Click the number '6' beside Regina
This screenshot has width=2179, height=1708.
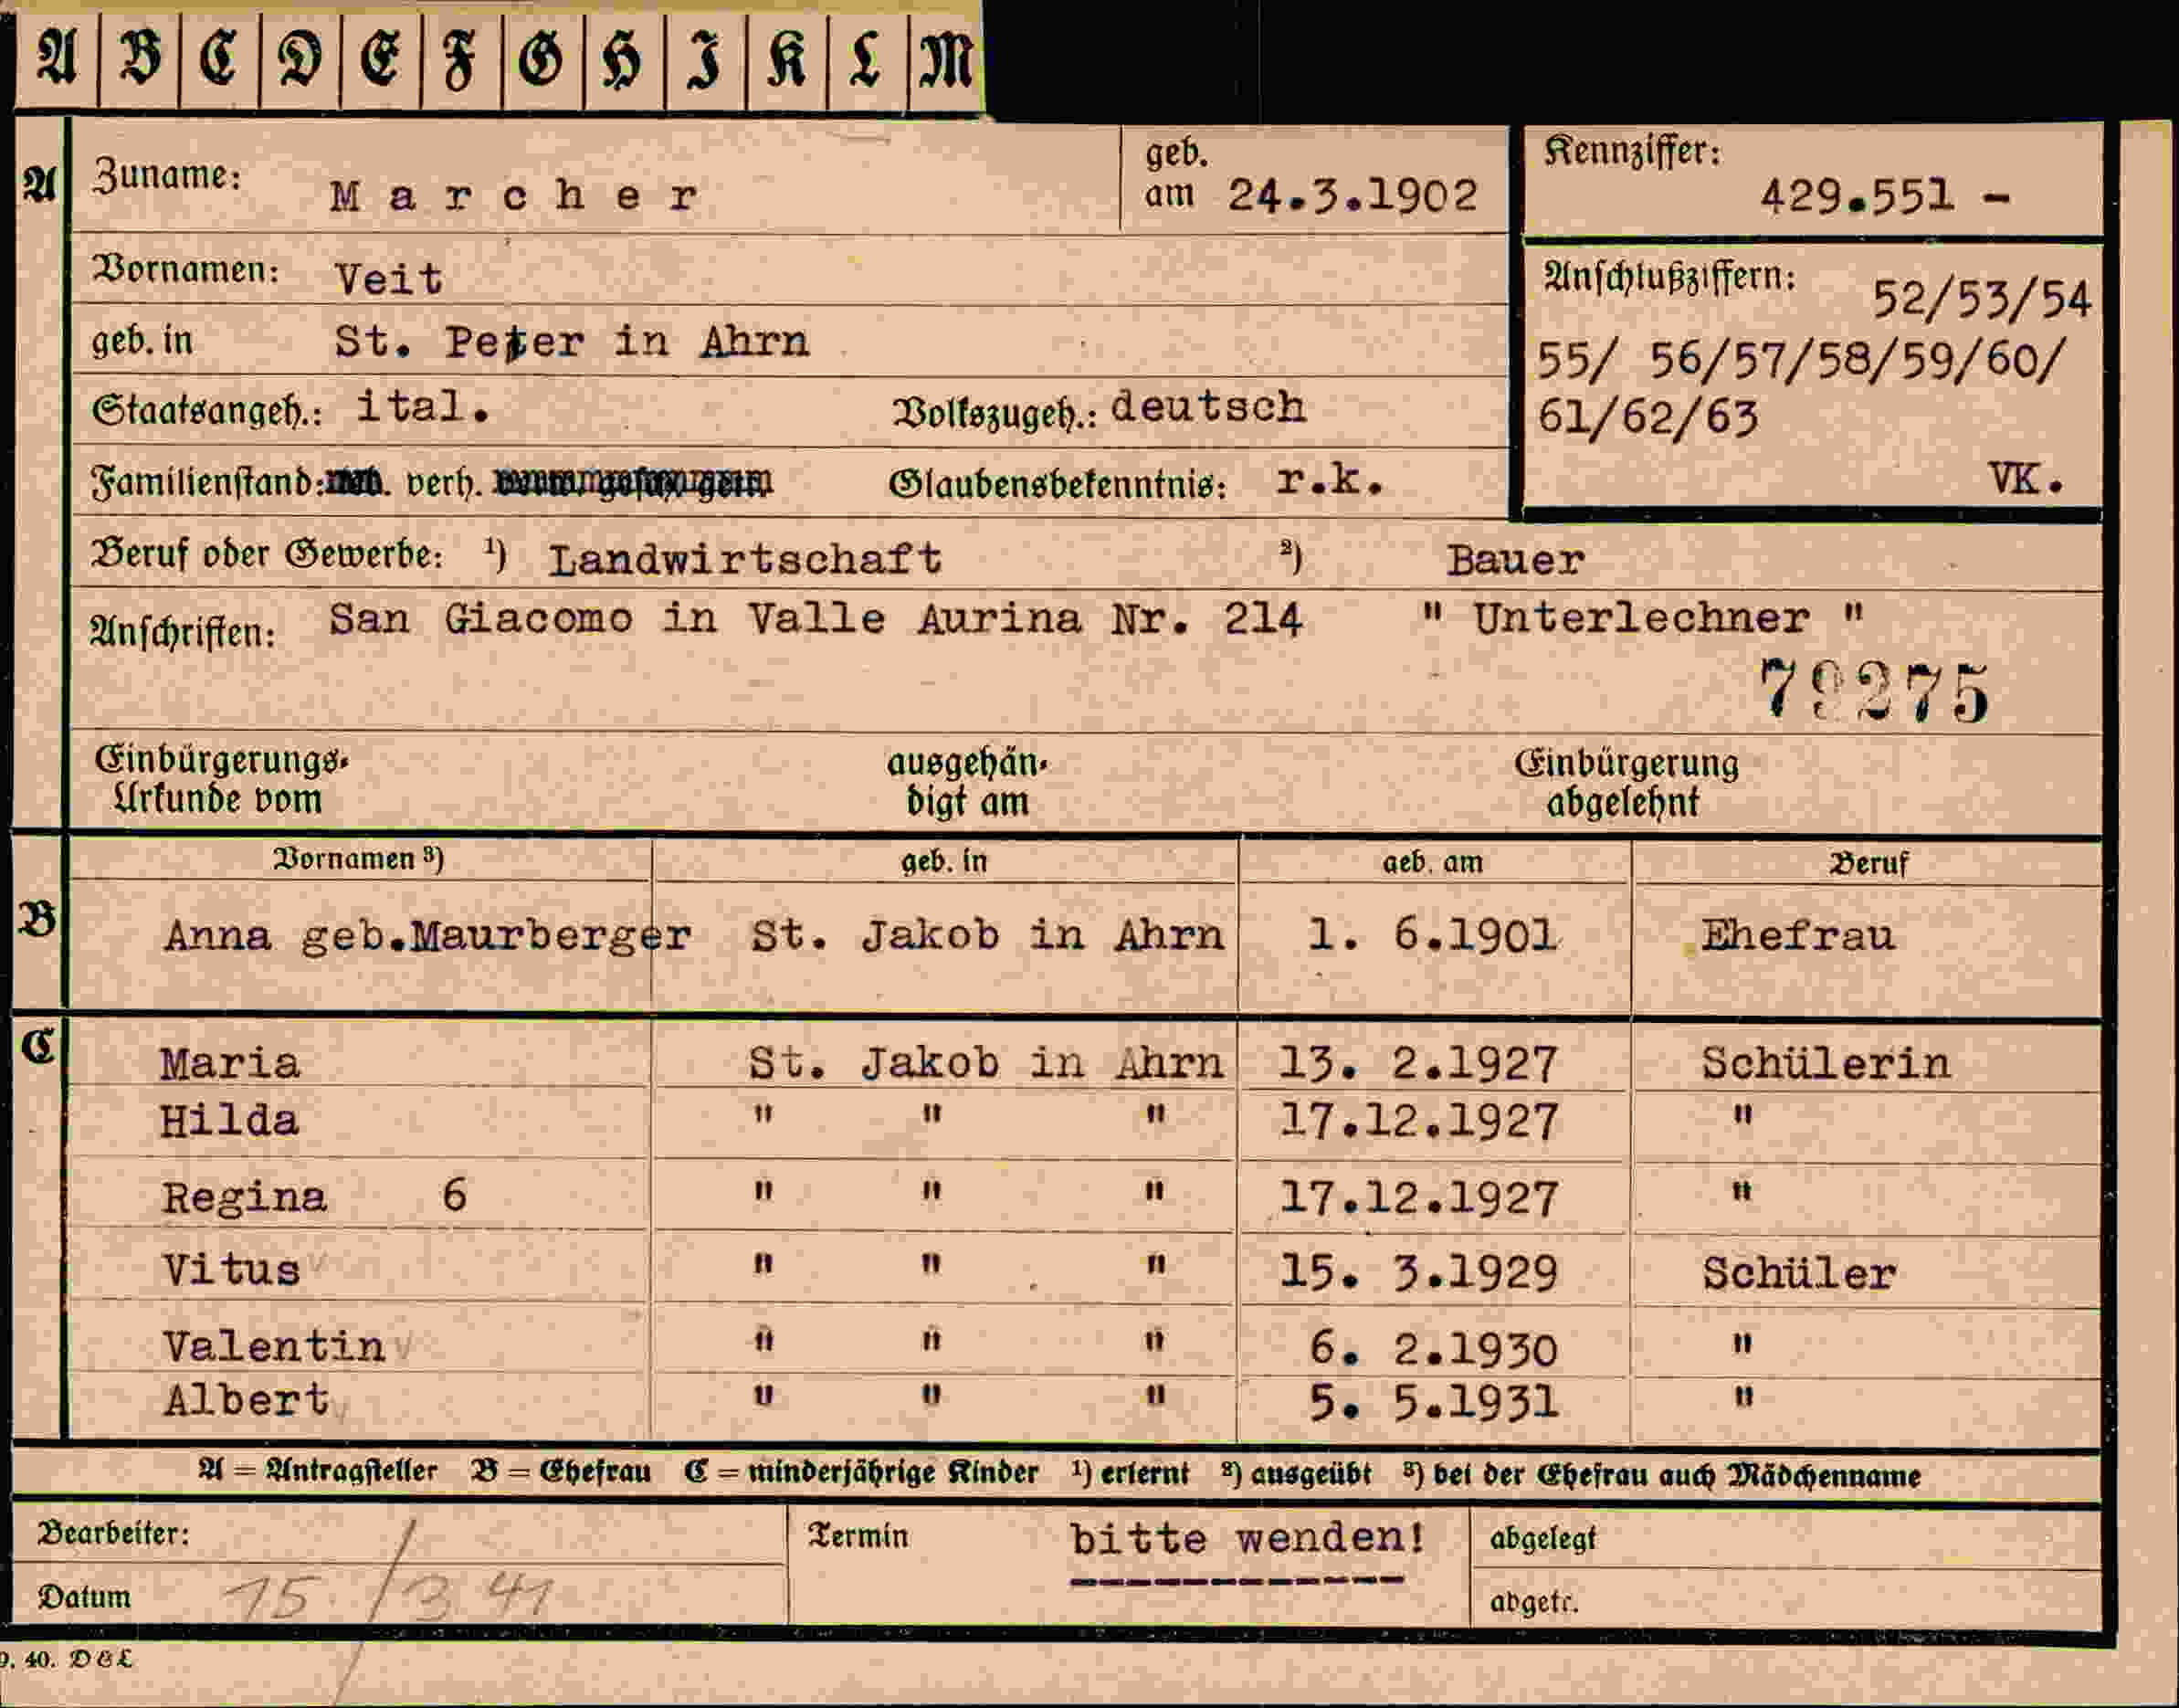tap(454, 1195)
